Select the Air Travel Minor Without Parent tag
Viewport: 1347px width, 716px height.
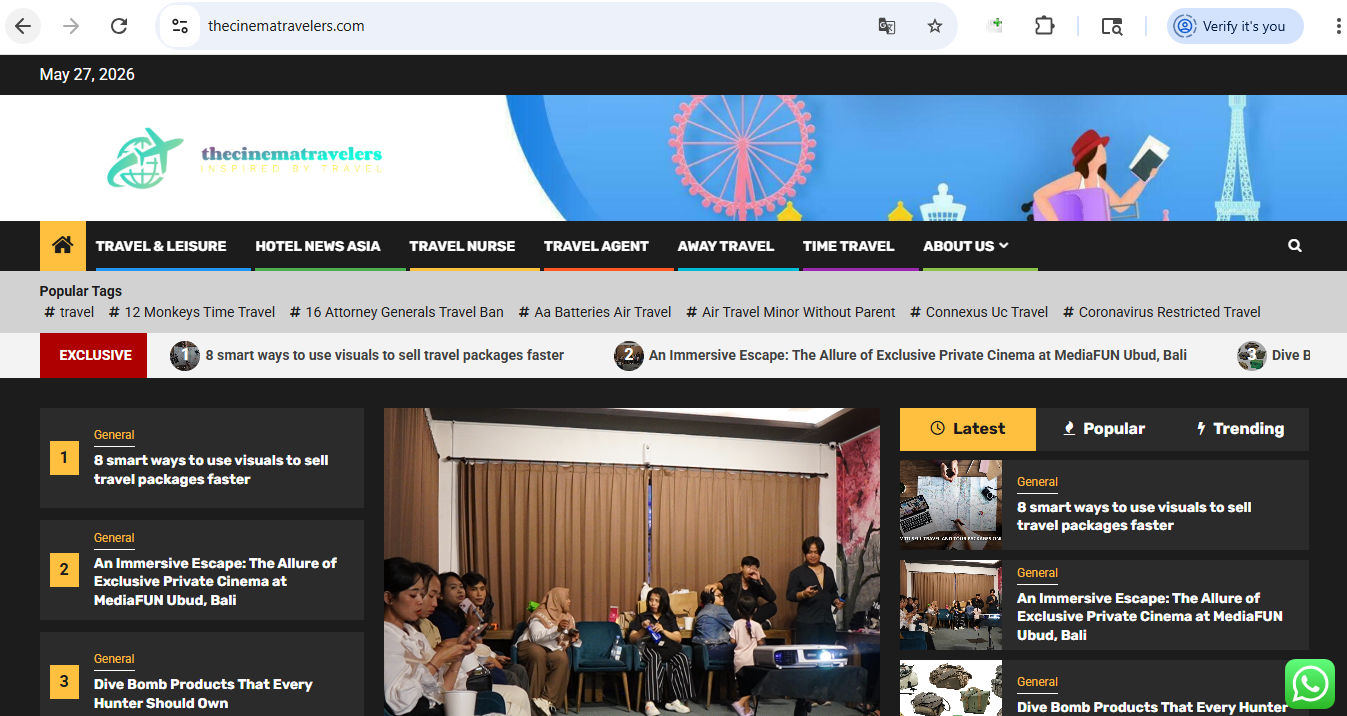[791, 312]
